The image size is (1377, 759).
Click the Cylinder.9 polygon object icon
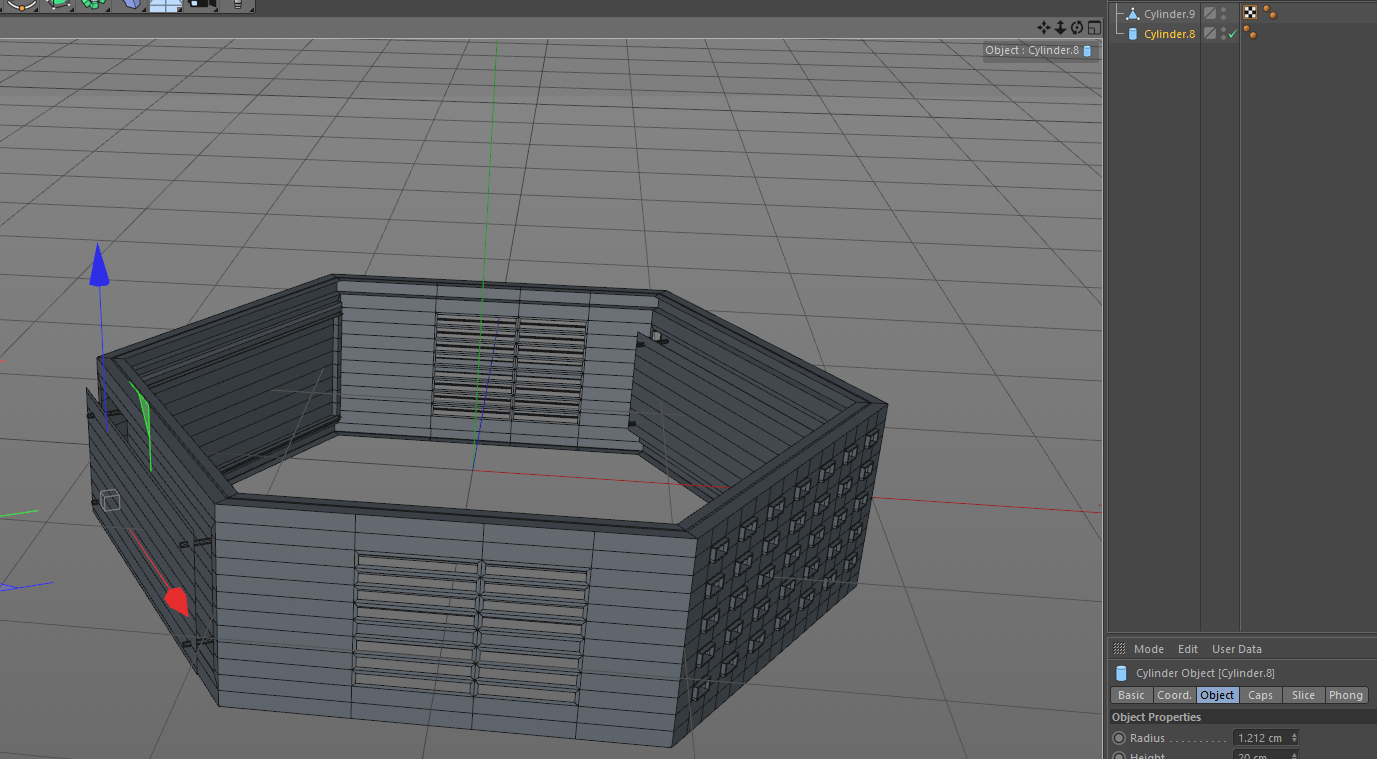(x=1133, y=14)
